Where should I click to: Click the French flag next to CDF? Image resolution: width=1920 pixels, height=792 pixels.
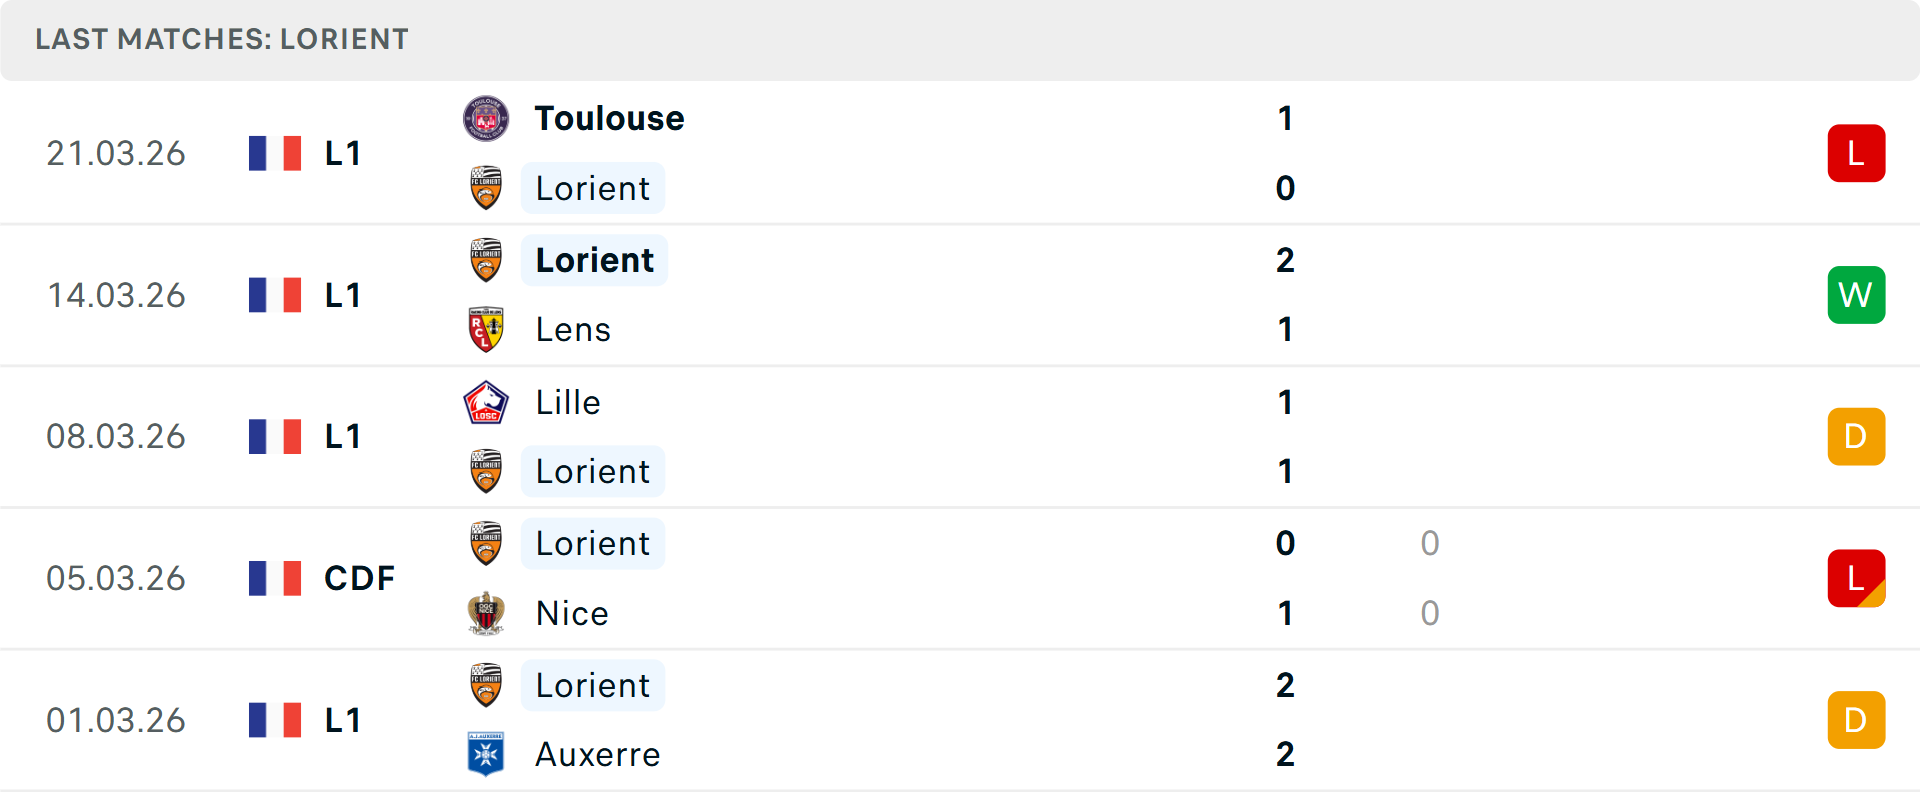274,578
